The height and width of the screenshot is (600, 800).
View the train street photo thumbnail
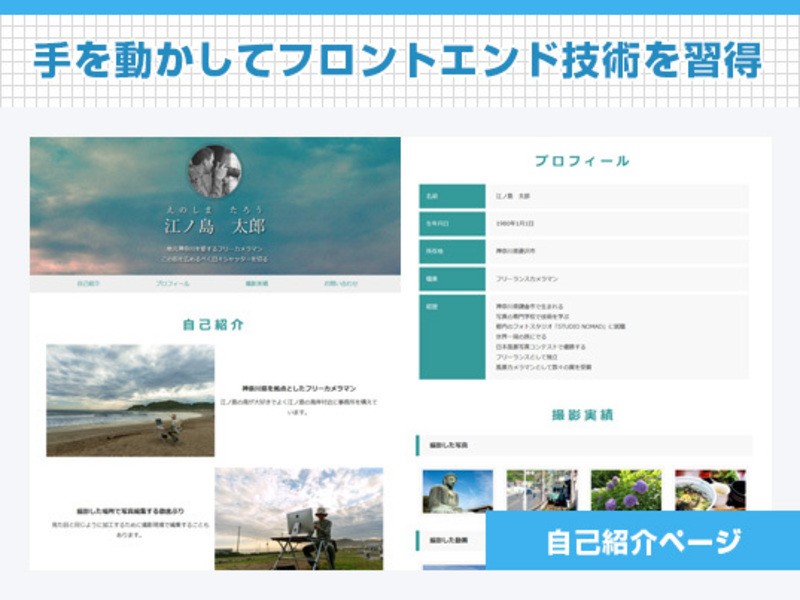(541, 491)
